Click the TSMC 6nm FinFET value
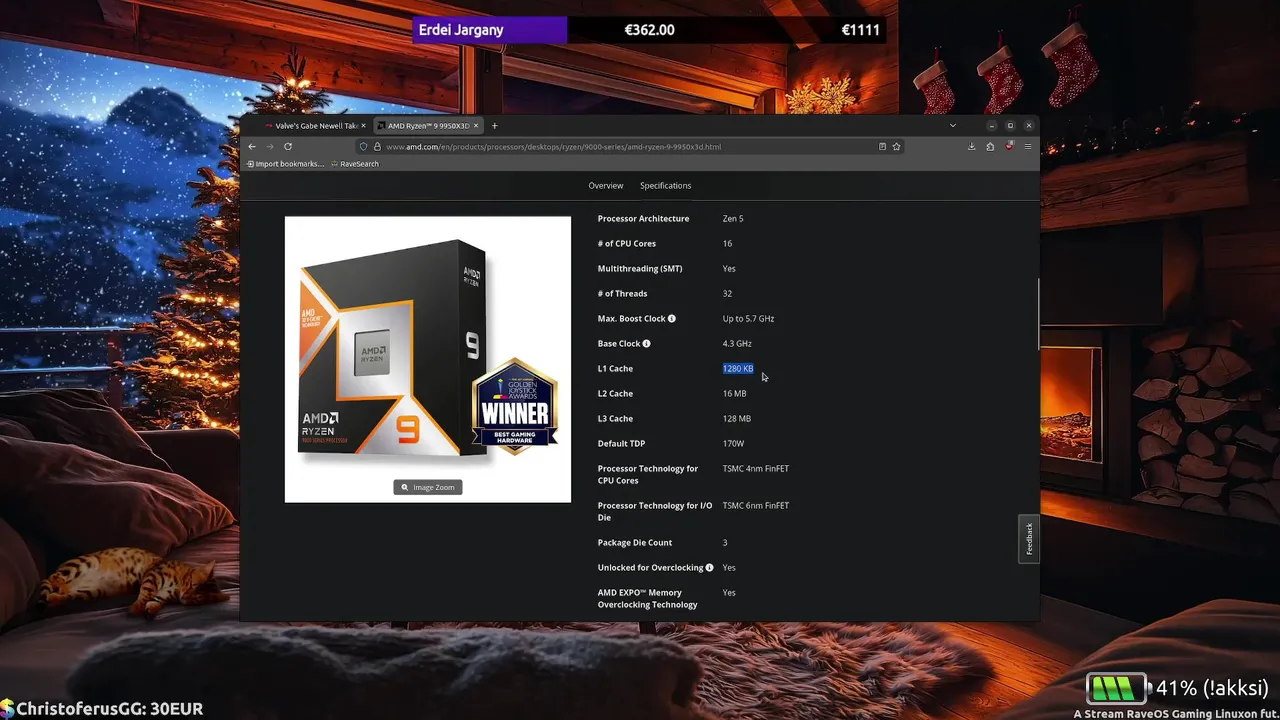The height and width of the screenshot is (720, 1280). 756,505
